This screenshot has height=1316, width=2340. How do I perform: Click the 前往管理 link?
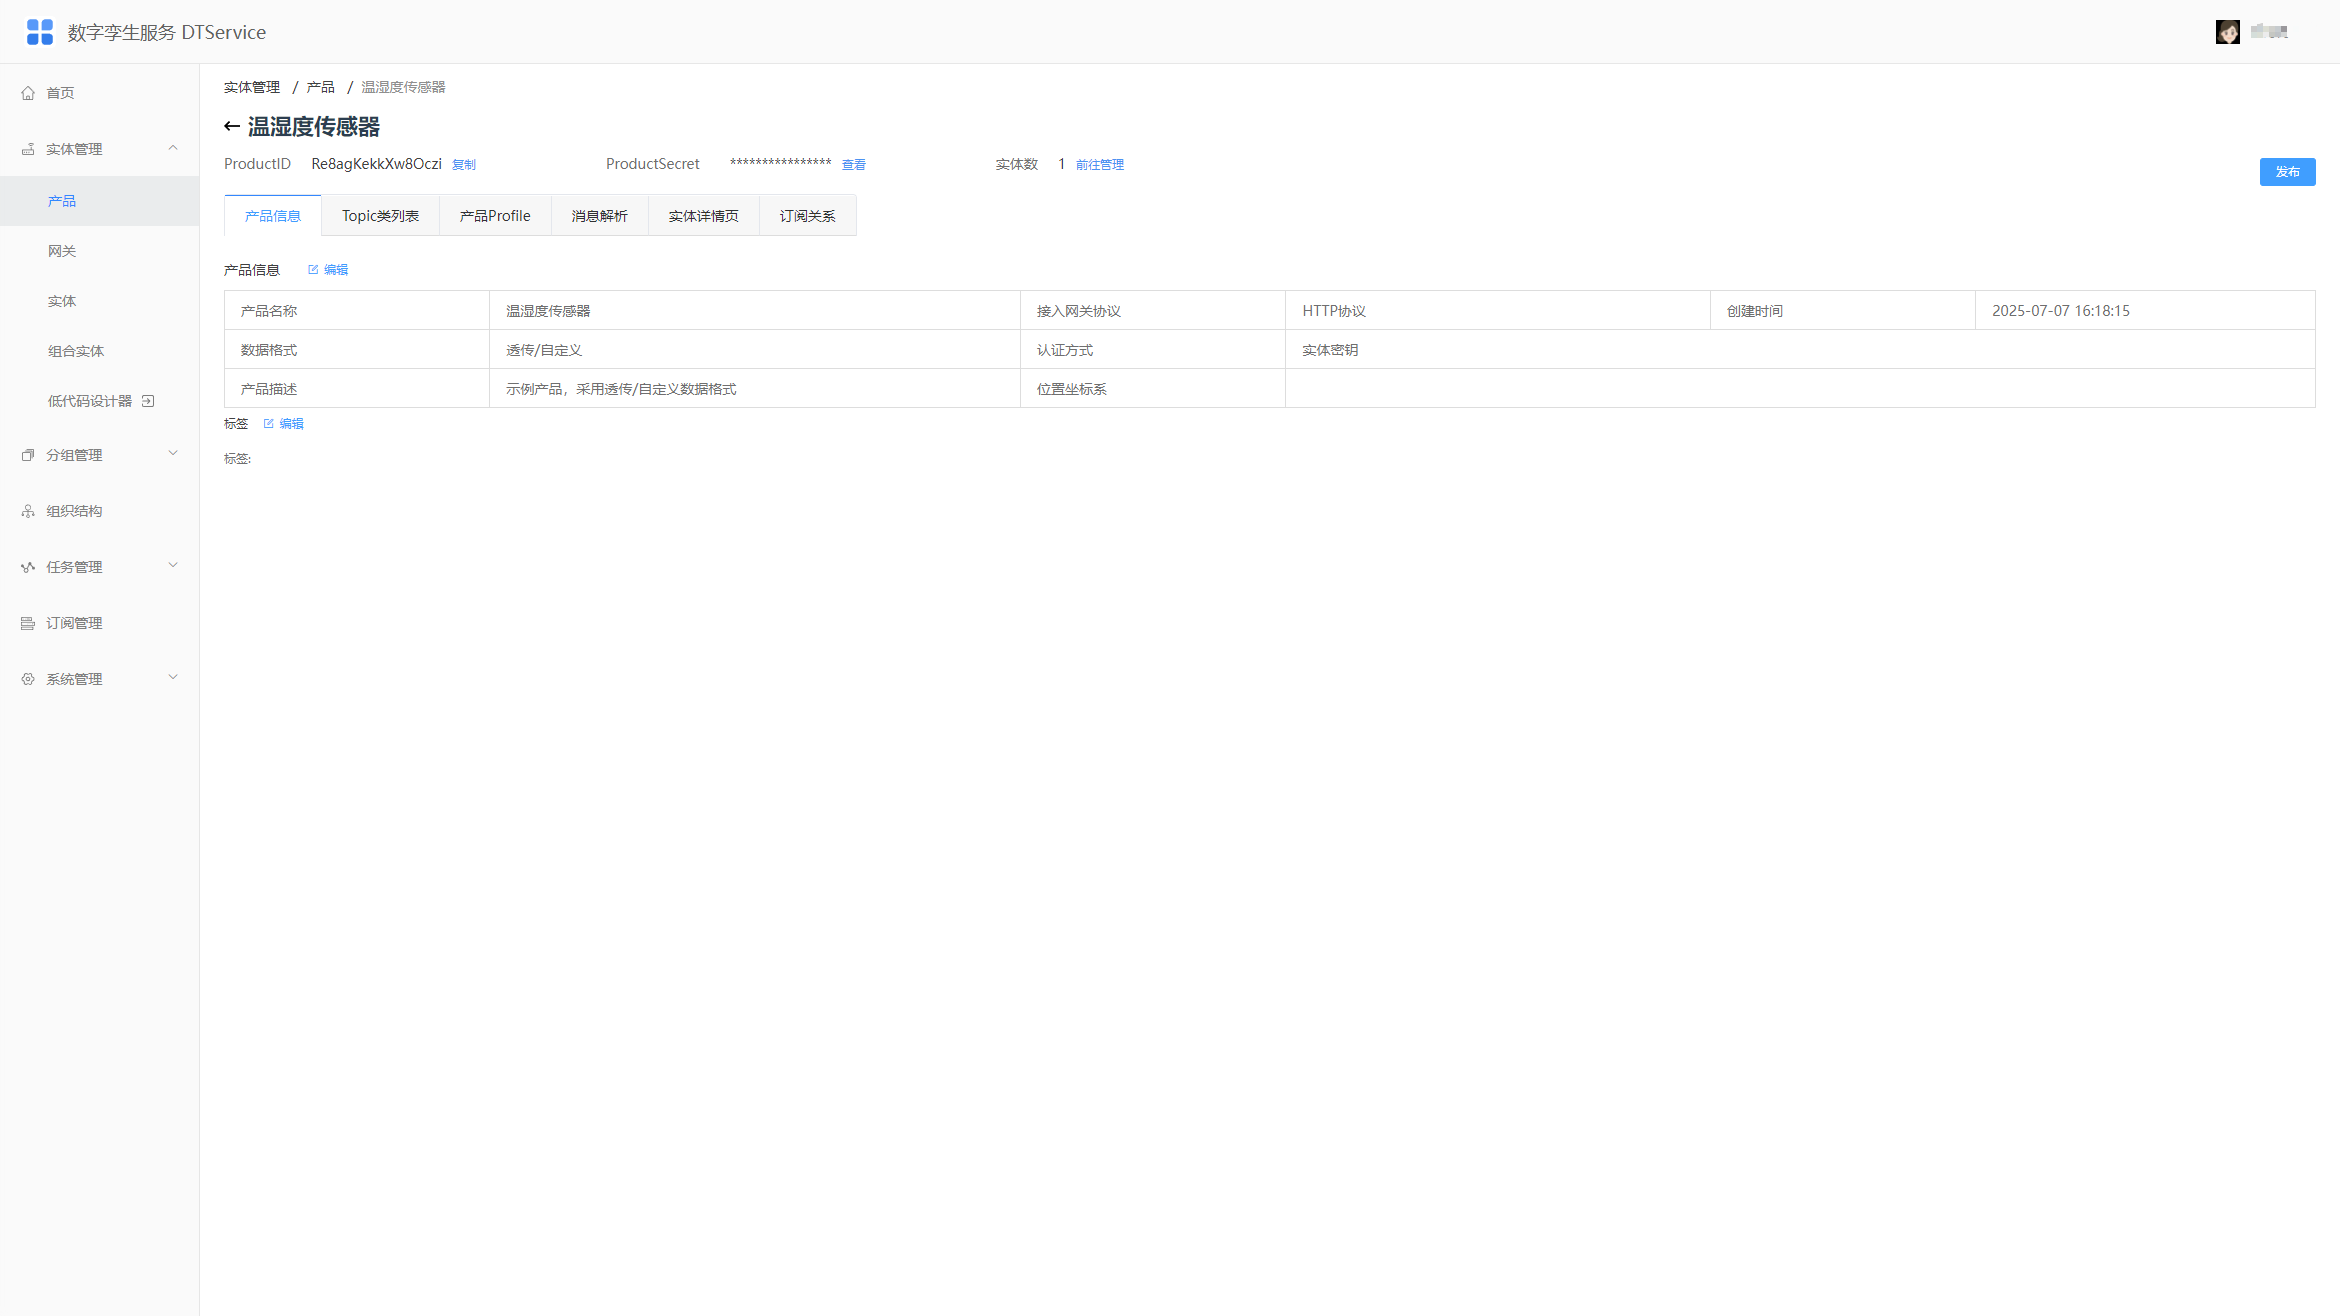1100,165
